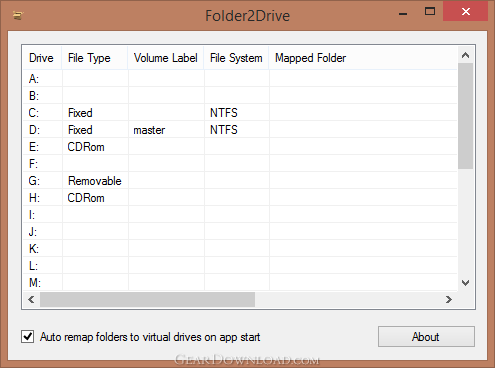Sort by the File Type column header
Screen dimensions: 495x368
pyautogui.click(x=95, y=58)
